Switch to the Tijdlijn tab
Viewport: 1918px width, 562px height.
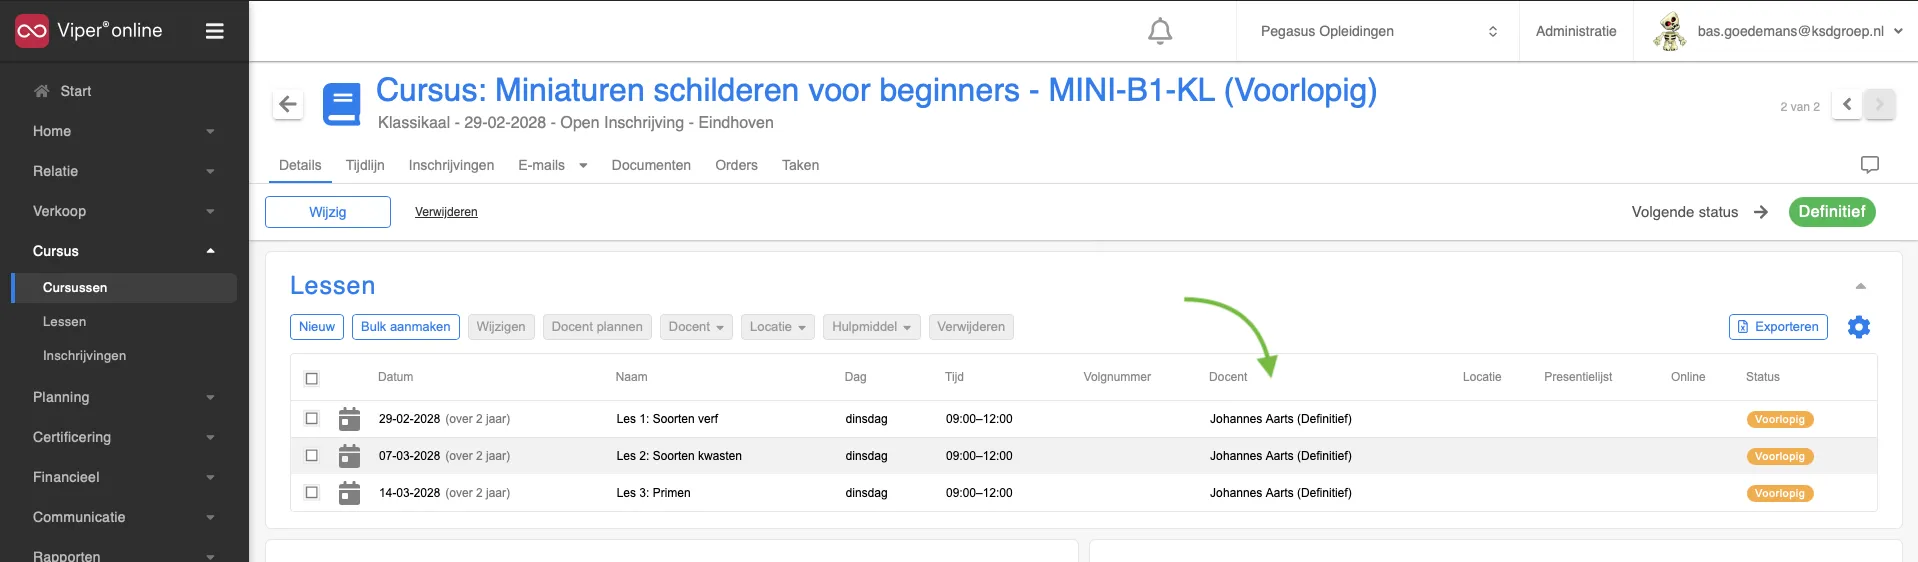point(365,165)
